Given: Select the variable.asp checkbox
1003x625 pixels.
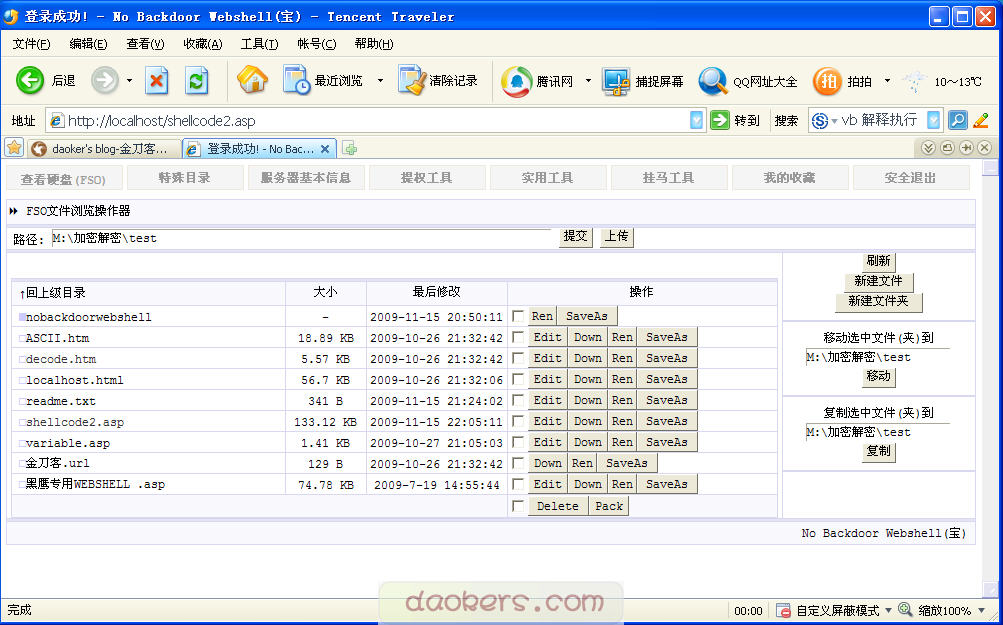Looking at the screenshot, I should [518, 442].
